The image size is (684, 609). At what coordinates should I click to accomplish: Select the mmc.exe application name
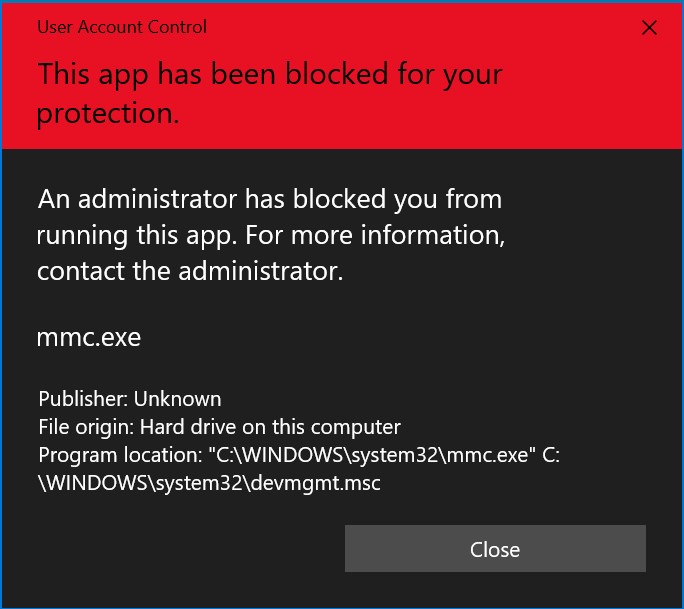[x=89, y=338]
